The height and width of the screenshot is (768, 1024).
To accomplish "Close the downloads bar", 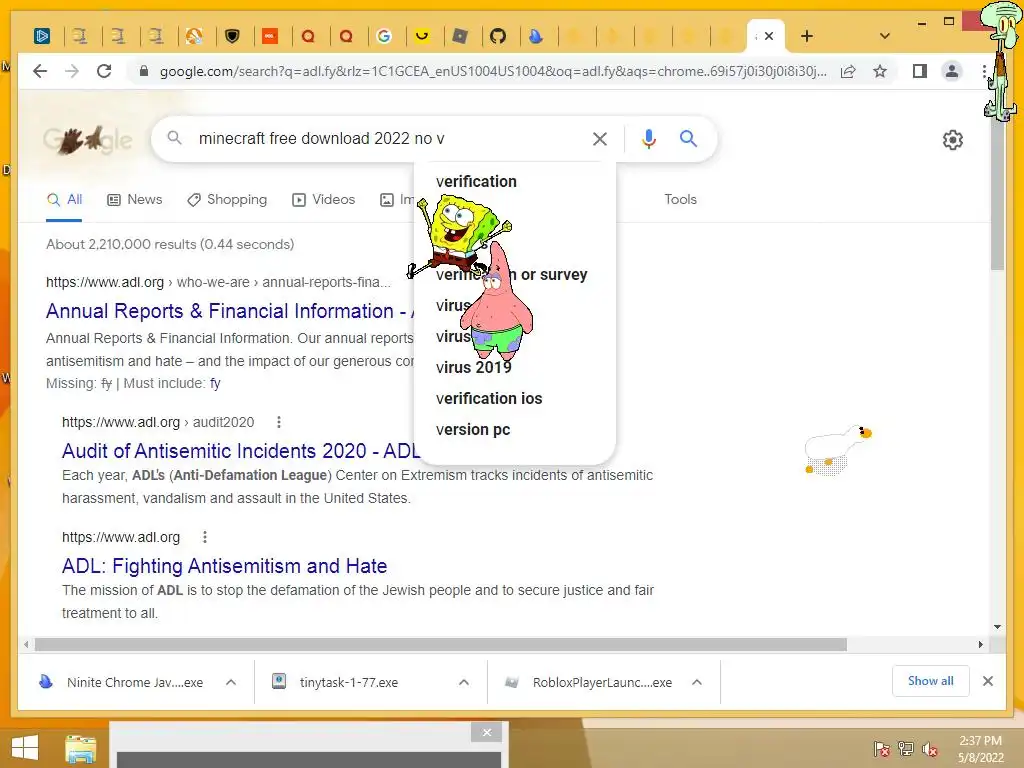I will (x=988, y=681).
